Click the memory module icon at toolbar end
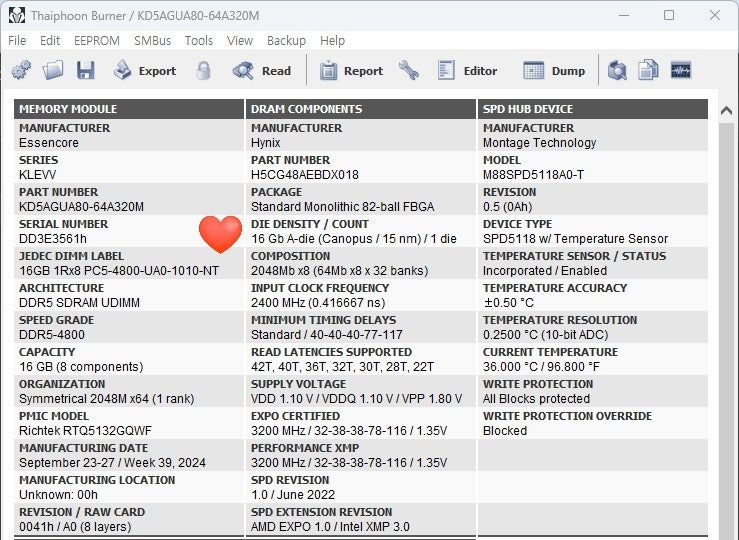 coord(681,70)
